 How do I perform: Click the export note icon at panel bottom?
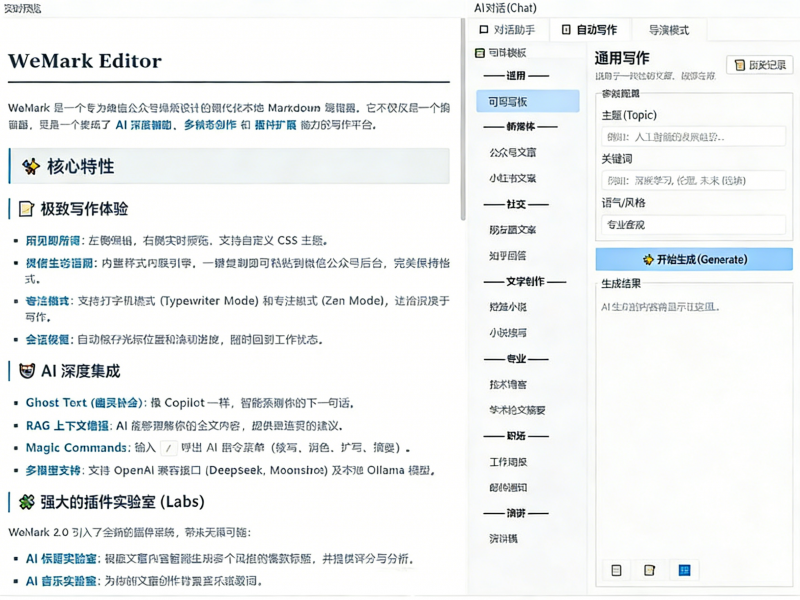click(x=651, y=570)
